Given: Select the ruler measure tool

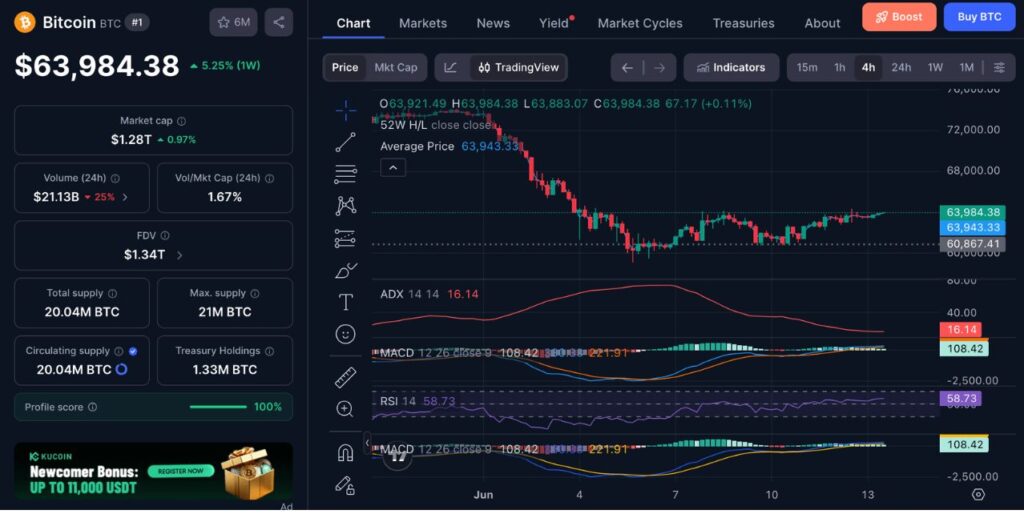Looking at the screenshot, I should tap(345, 377).
